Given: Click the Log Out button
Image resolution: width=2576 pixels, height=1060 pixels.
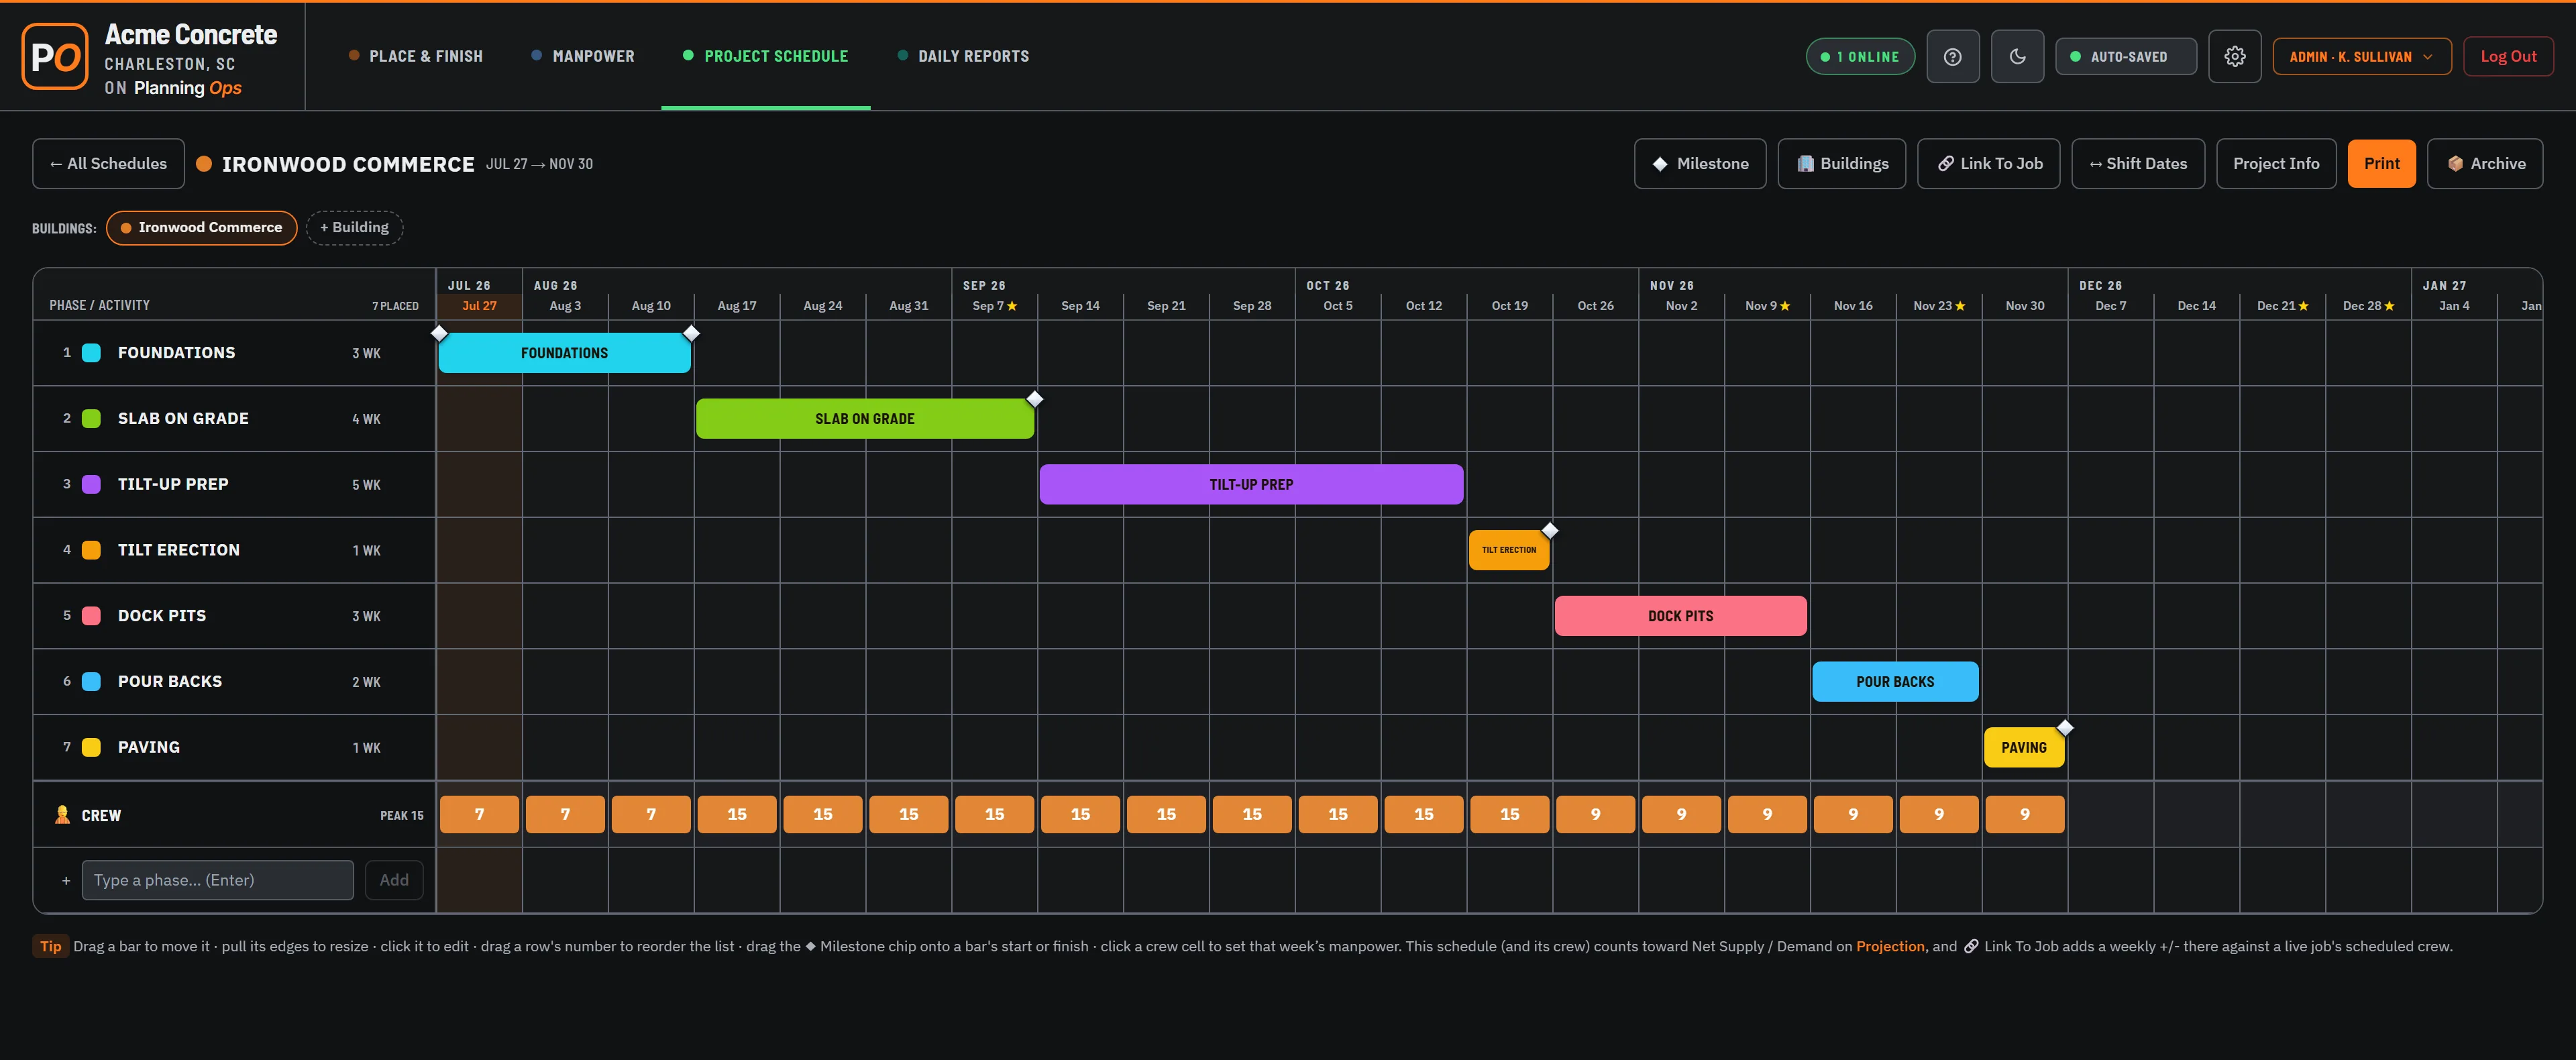Looking at the screenshot, I should [x=2507, y=57].
